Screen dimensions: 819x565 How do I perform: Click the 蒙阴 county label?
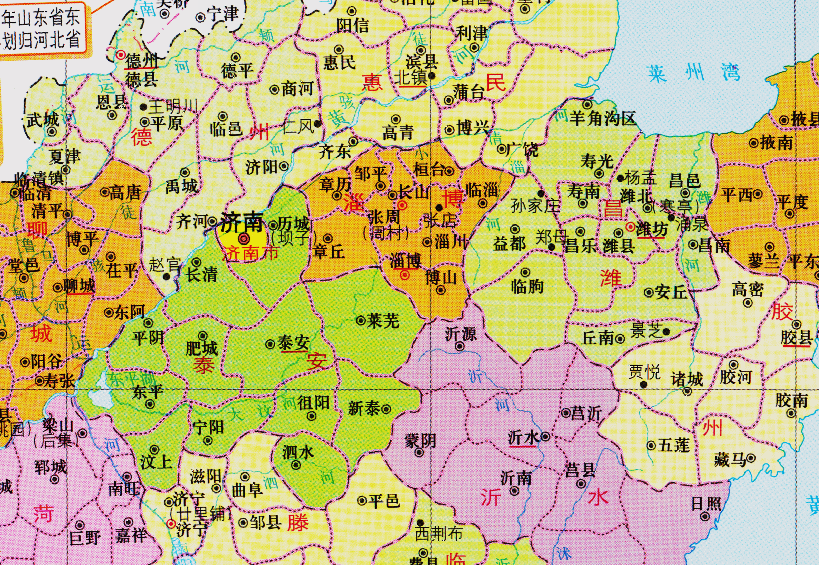pyautogui.click(x=420, y=440)
